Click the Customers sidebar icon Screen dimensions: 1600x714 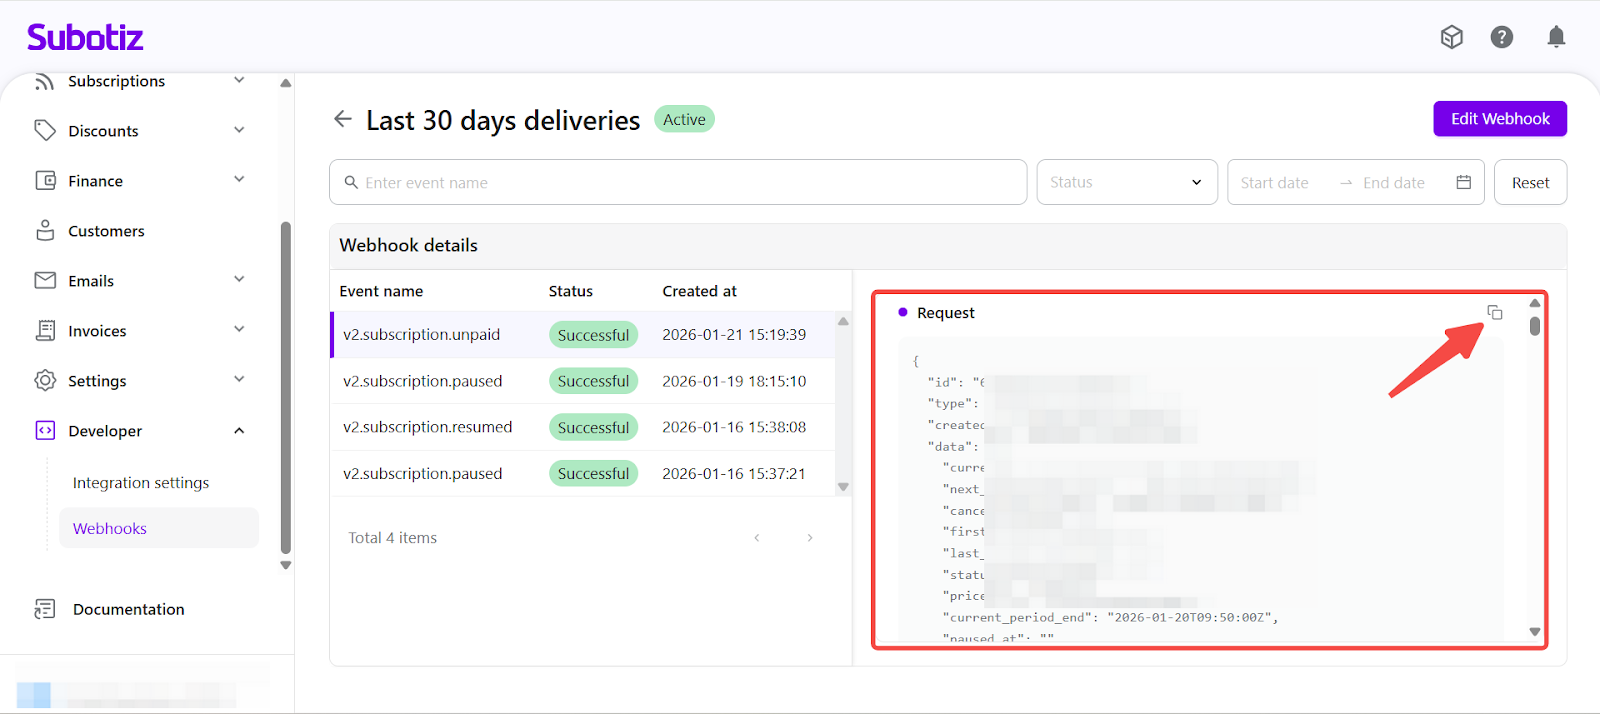point(45,231)
